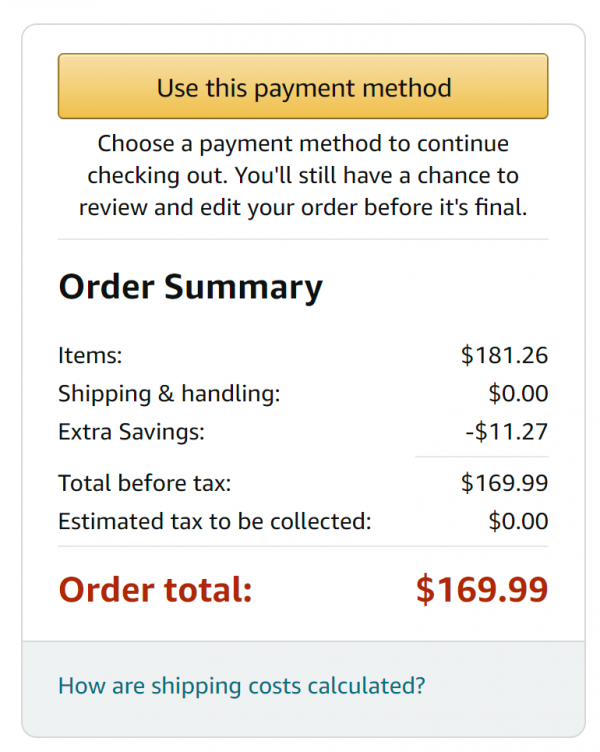The width and height of the screenshot is (600, 752).
Task: Select the red $169.99 order total amount
Action: point(482,589)
